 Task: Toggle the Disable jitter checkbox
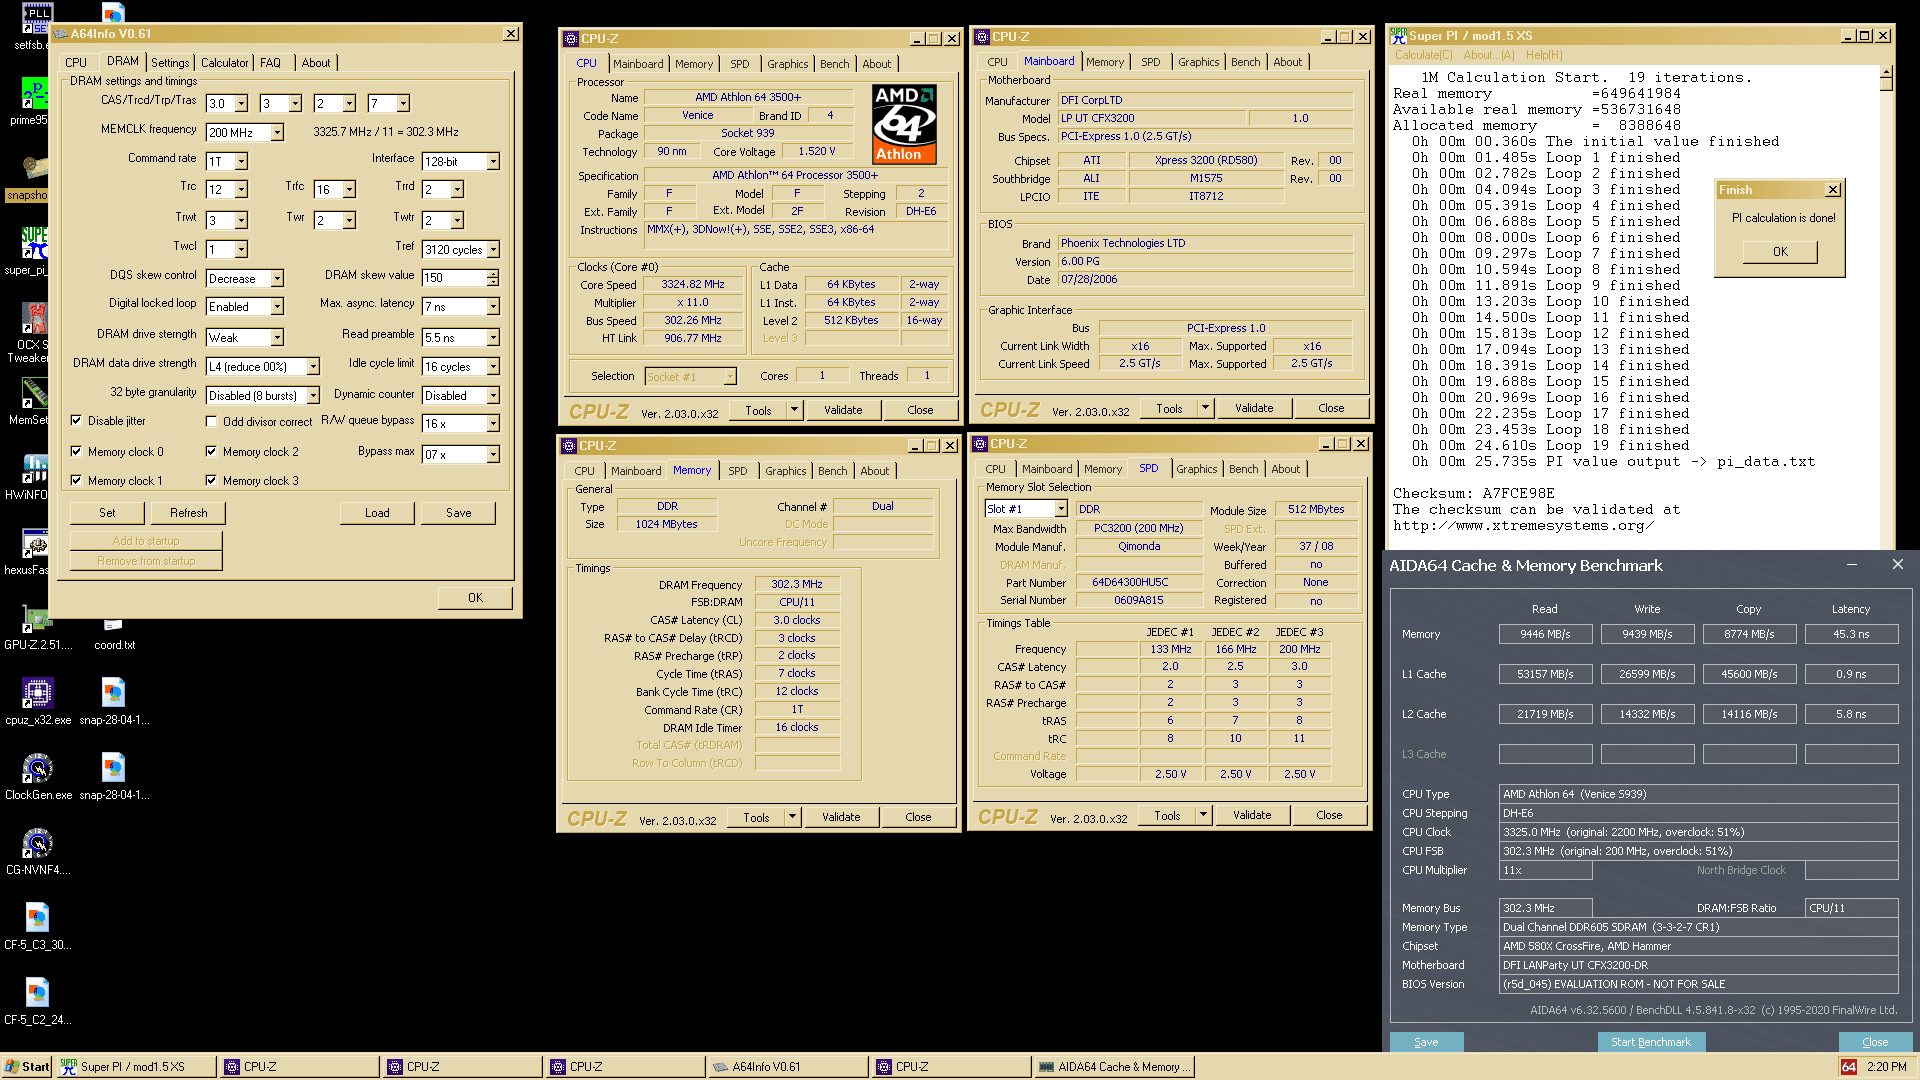pos(76,421)
